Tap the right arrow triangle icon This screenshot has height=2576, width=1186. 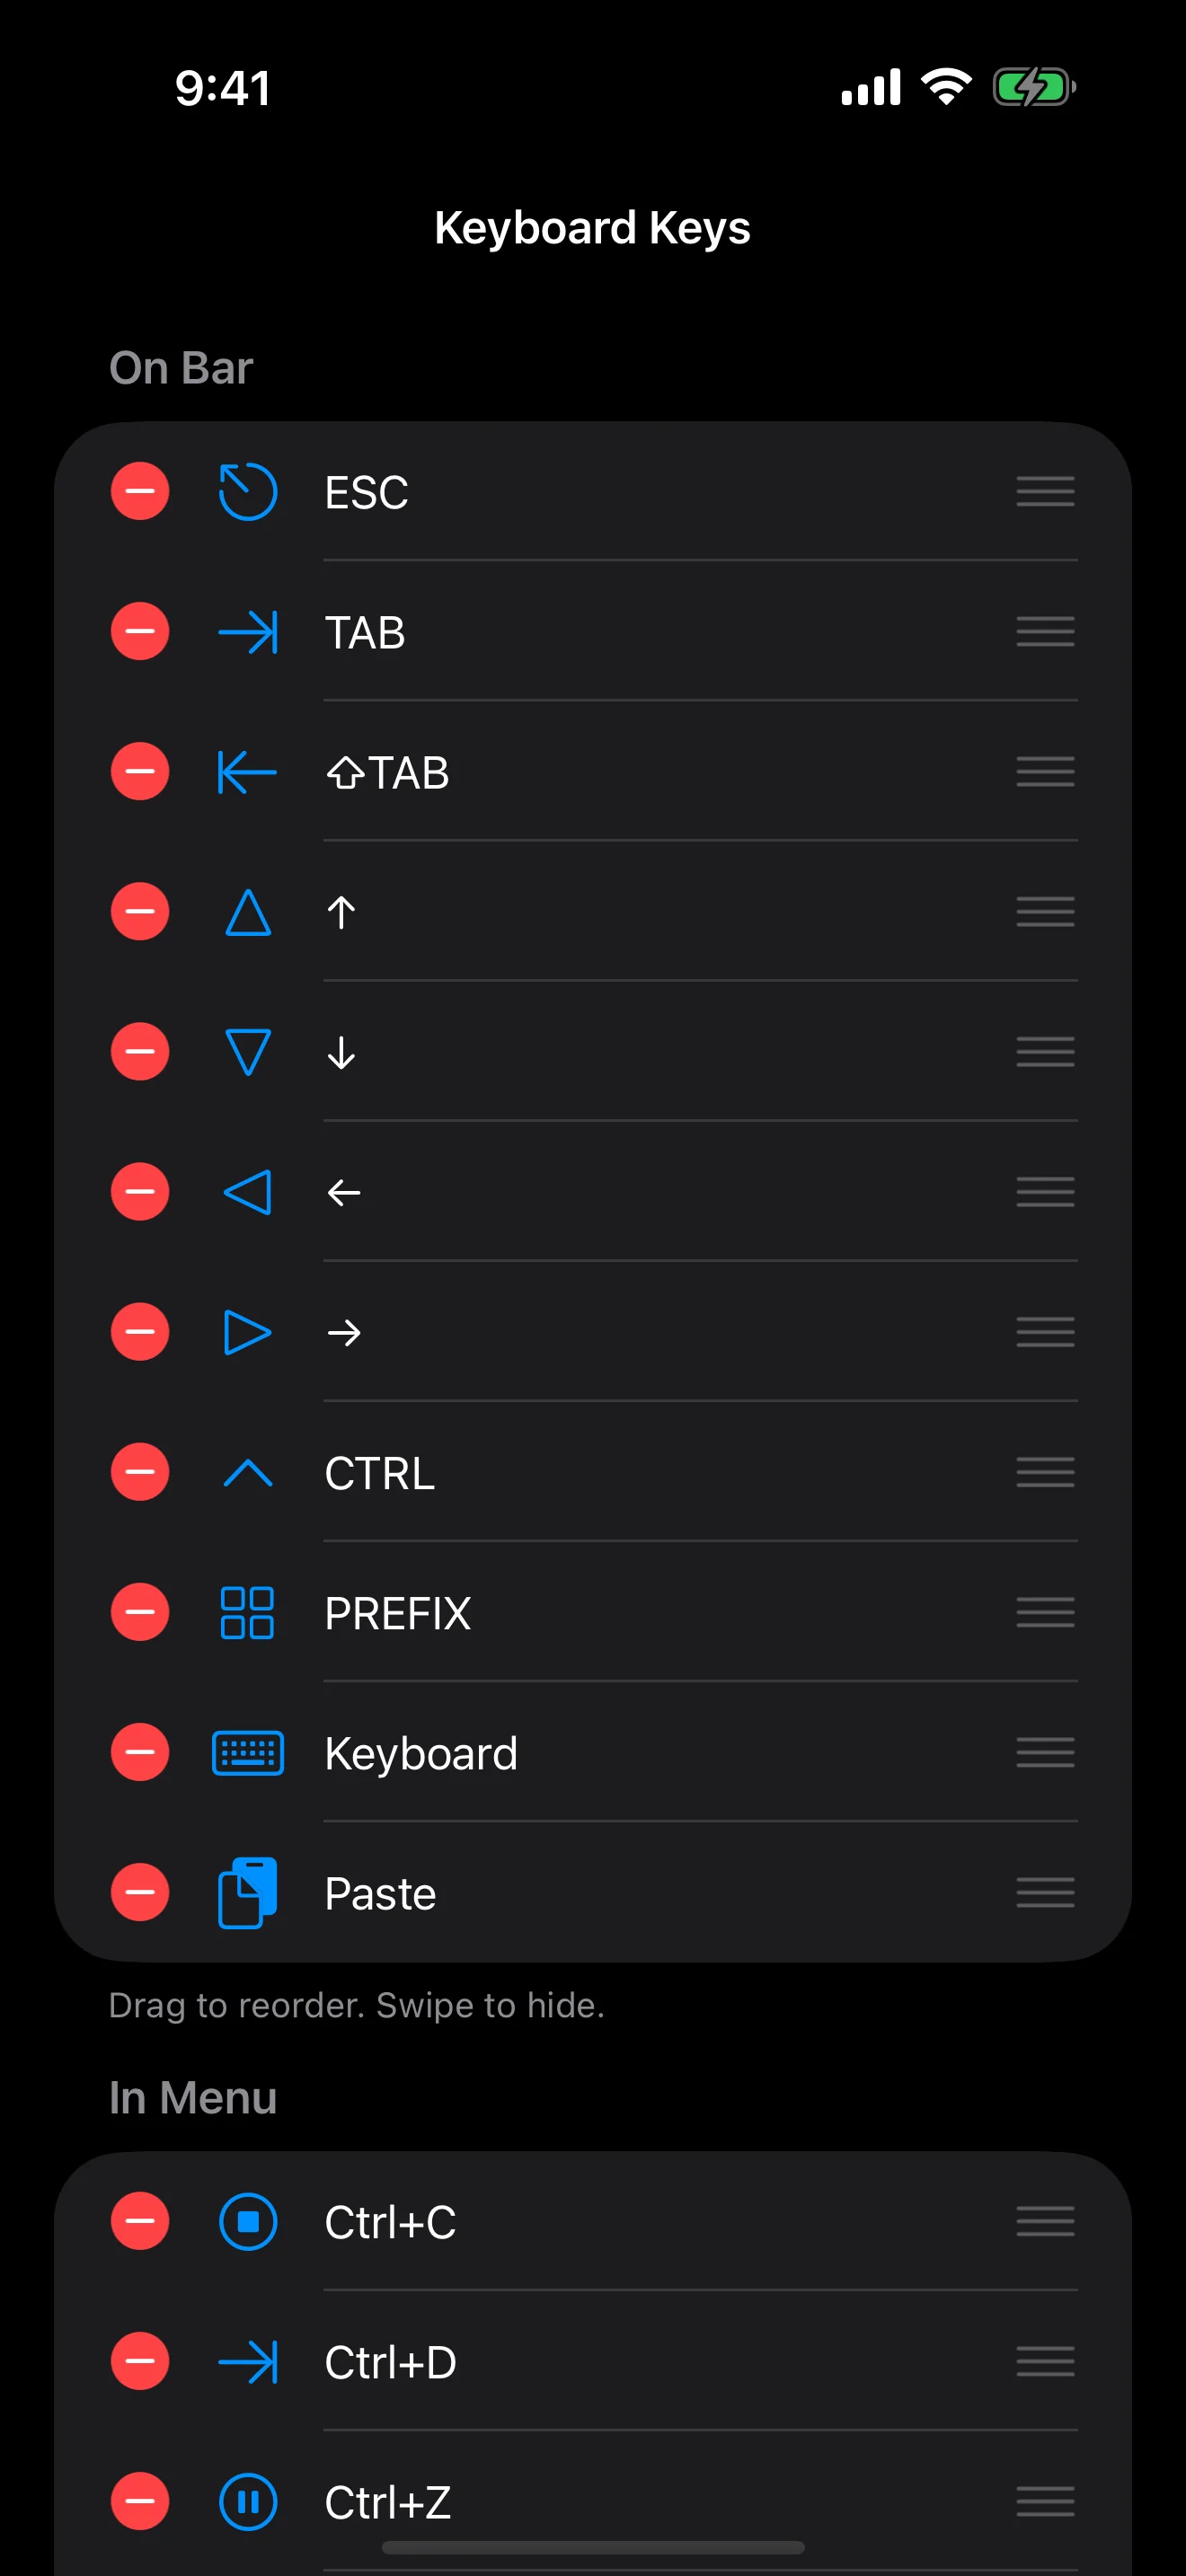[247, 1332]
